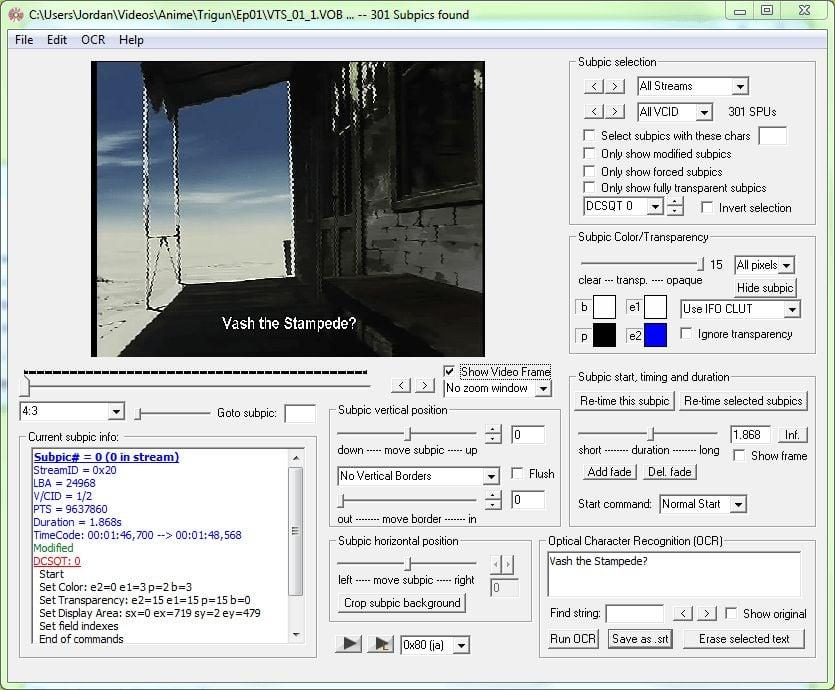Open the No zoom window dropdown

coord(497,389)
